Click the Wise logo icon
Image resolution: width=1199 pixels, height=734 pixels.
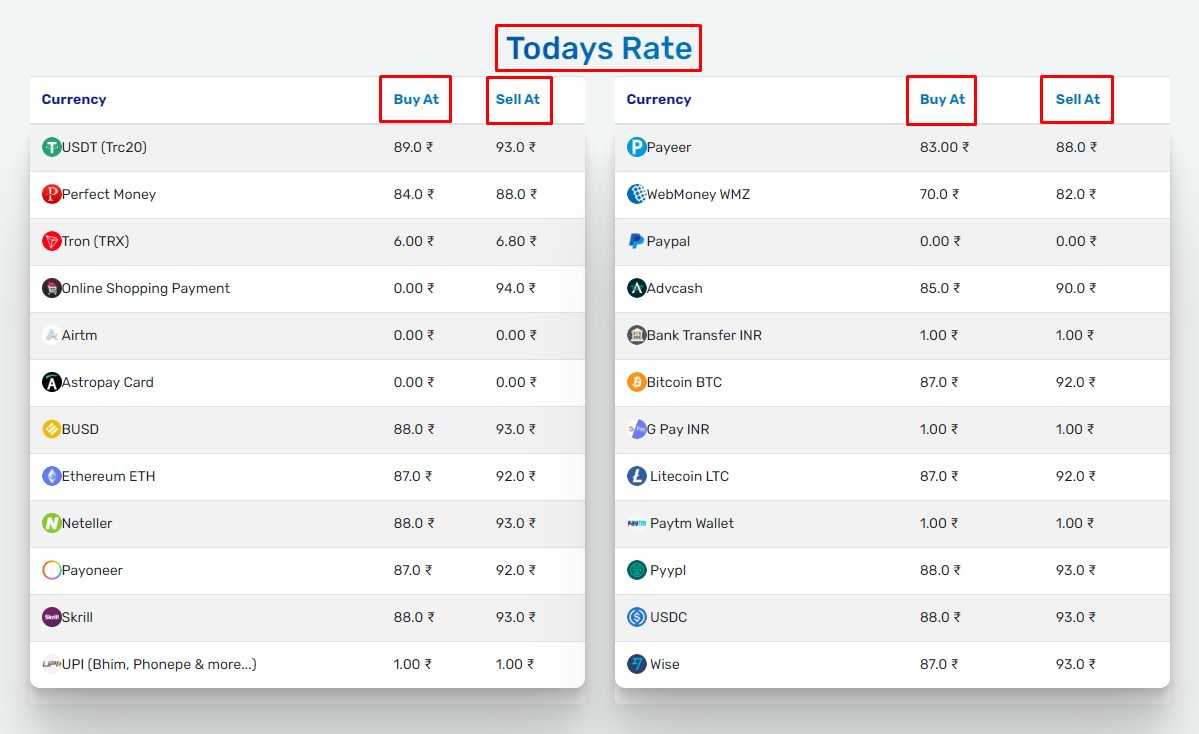pos(636,664)
